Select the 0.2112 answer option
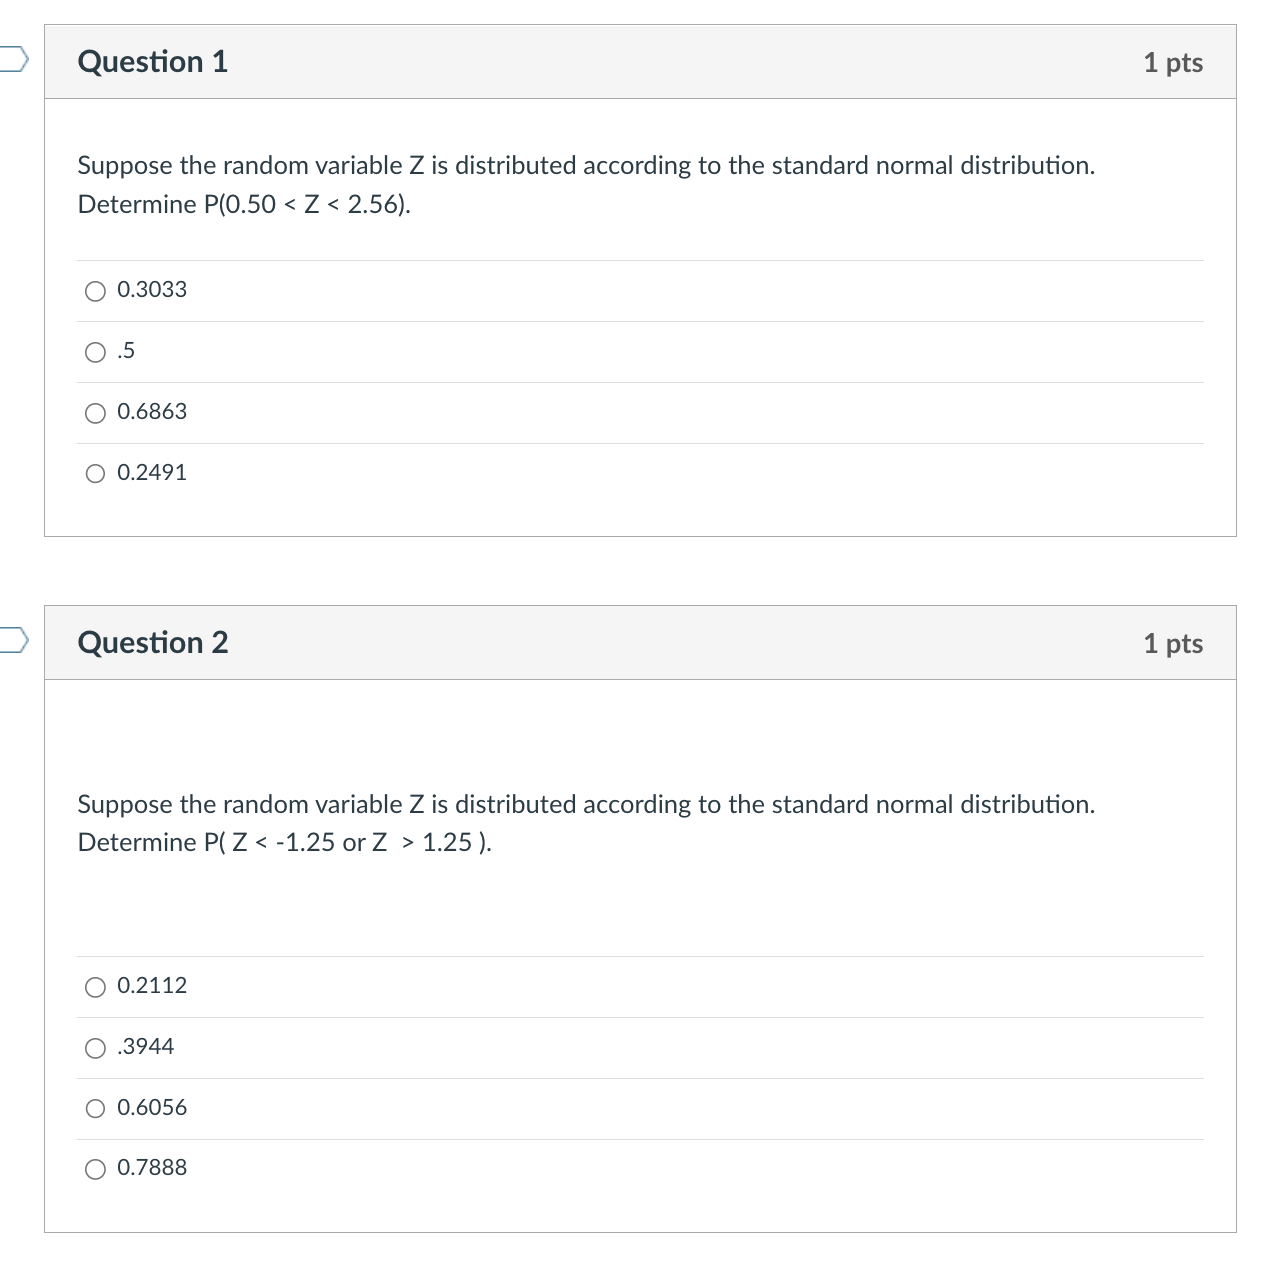1274x1276 pixels. point(95,986)
